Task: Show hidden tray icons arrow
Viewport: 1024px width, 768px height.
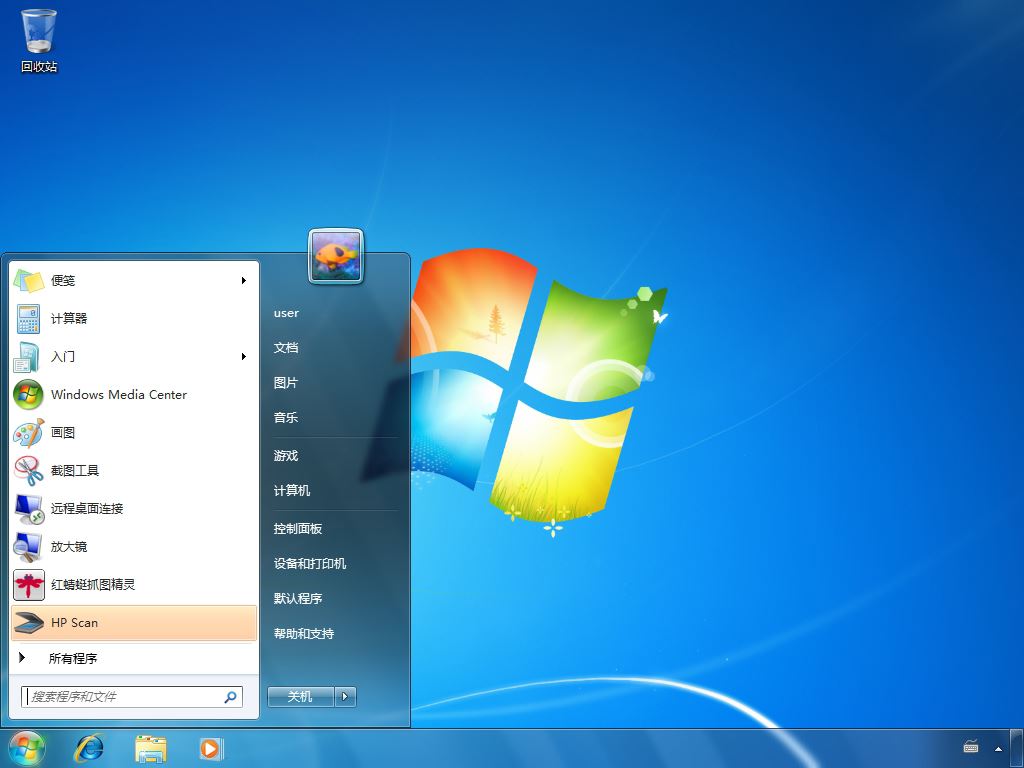Action: point(998,748)
